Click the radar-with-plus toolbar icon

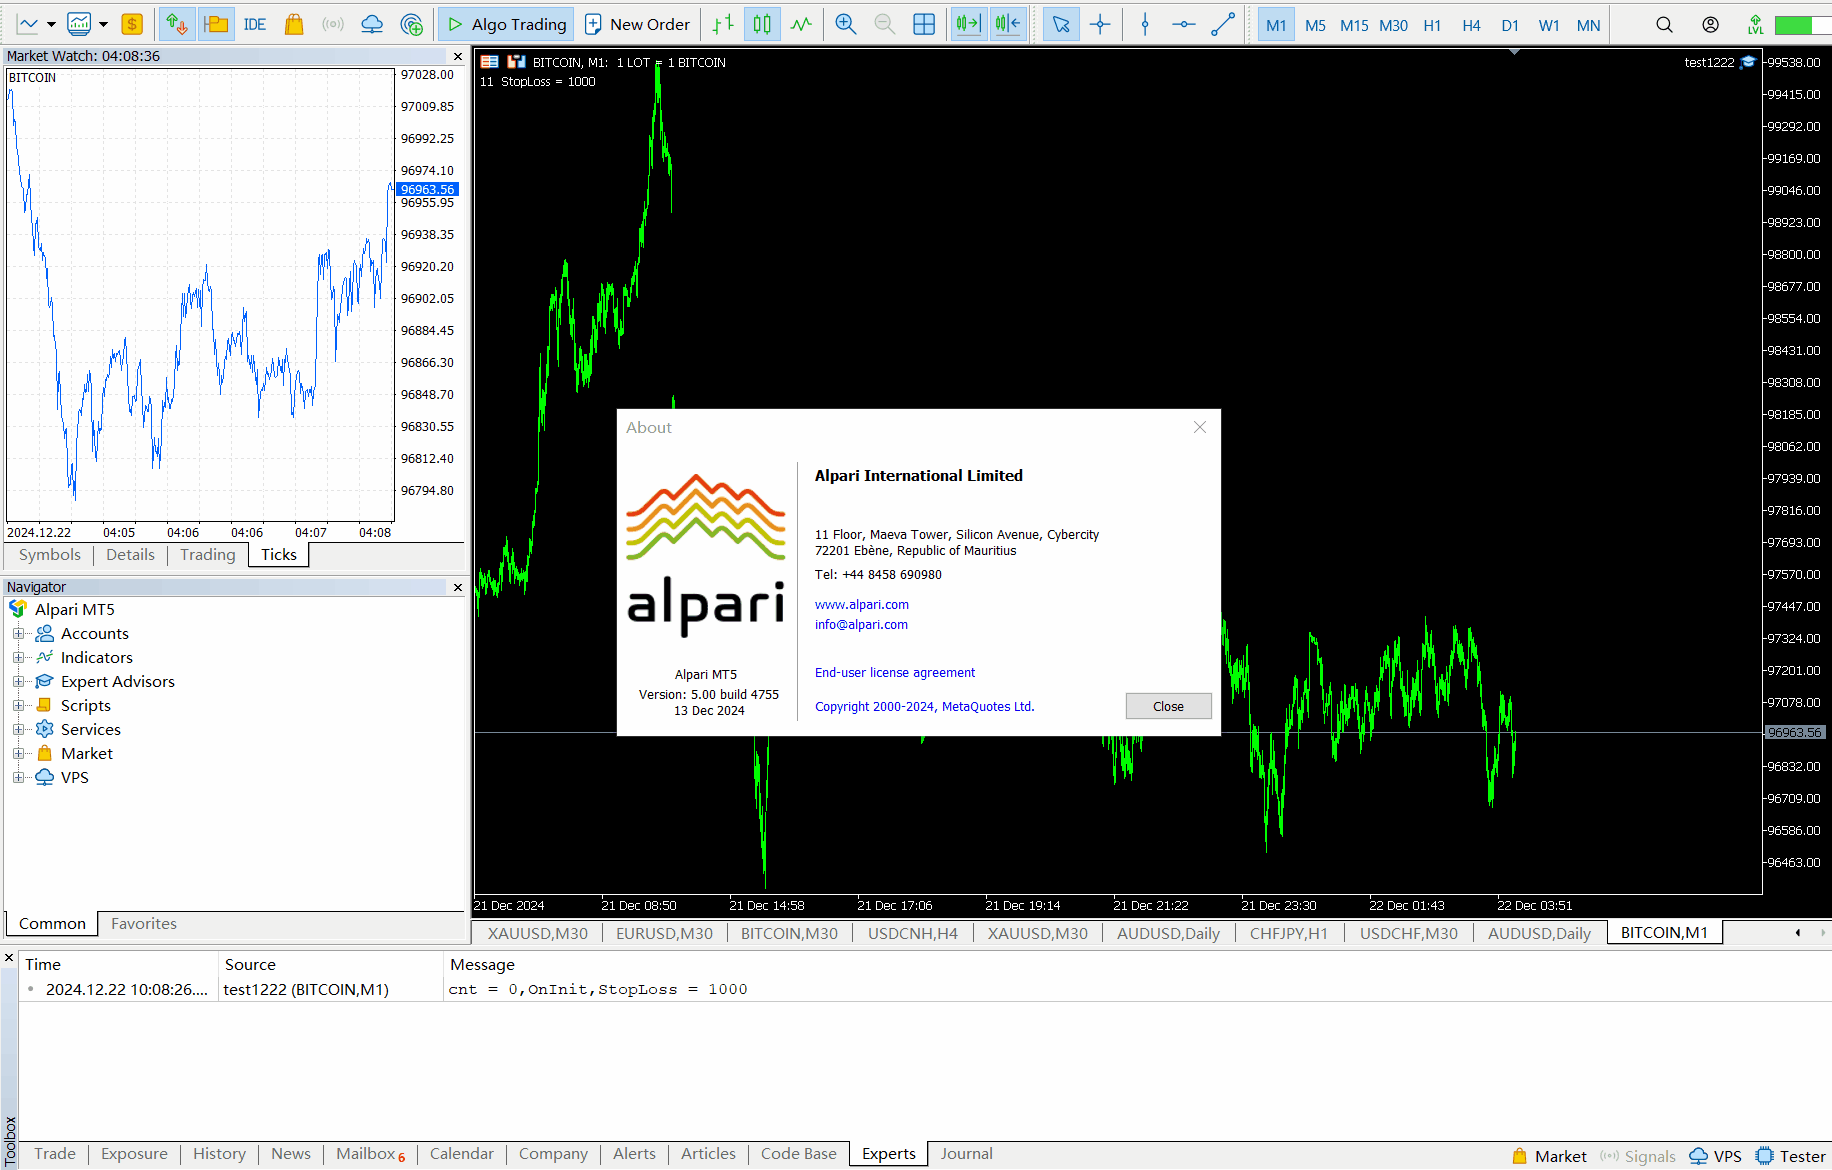[411, 24]
